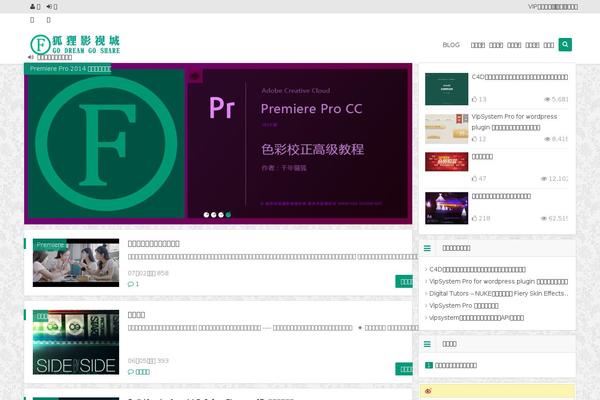Screen dimensions: 600x400
Task: Open the post title above the 07-02 date
Action: tap(153, 243)
